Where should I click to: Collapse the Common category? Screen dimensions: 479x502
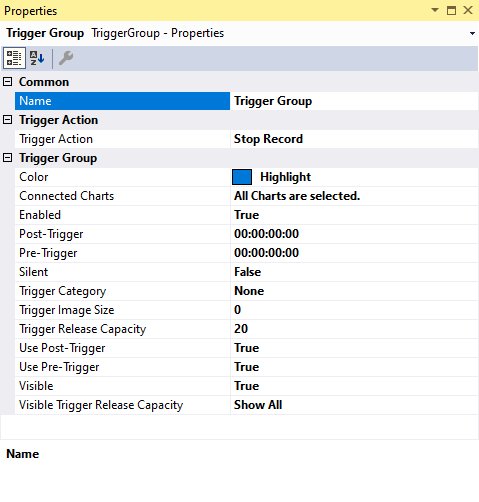[7, 82]
